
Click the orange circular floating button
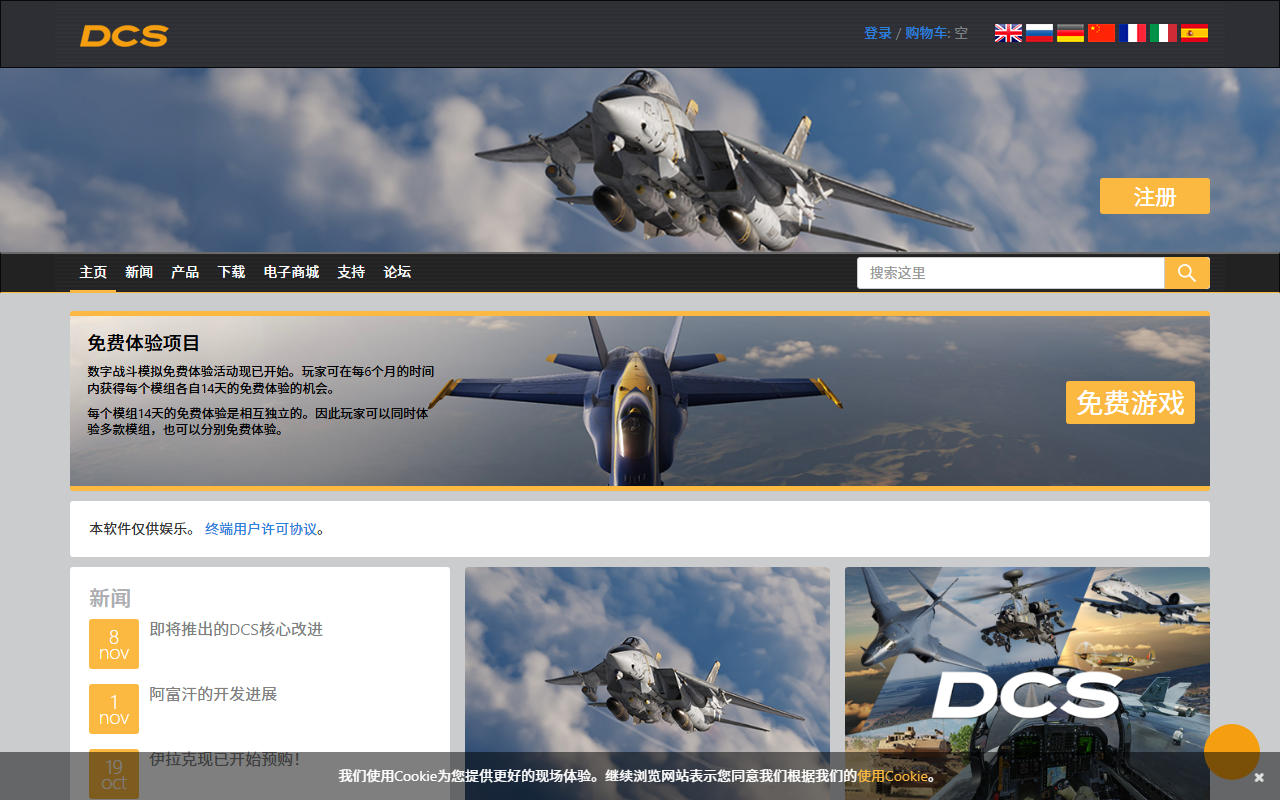[x=1232, y=752]
